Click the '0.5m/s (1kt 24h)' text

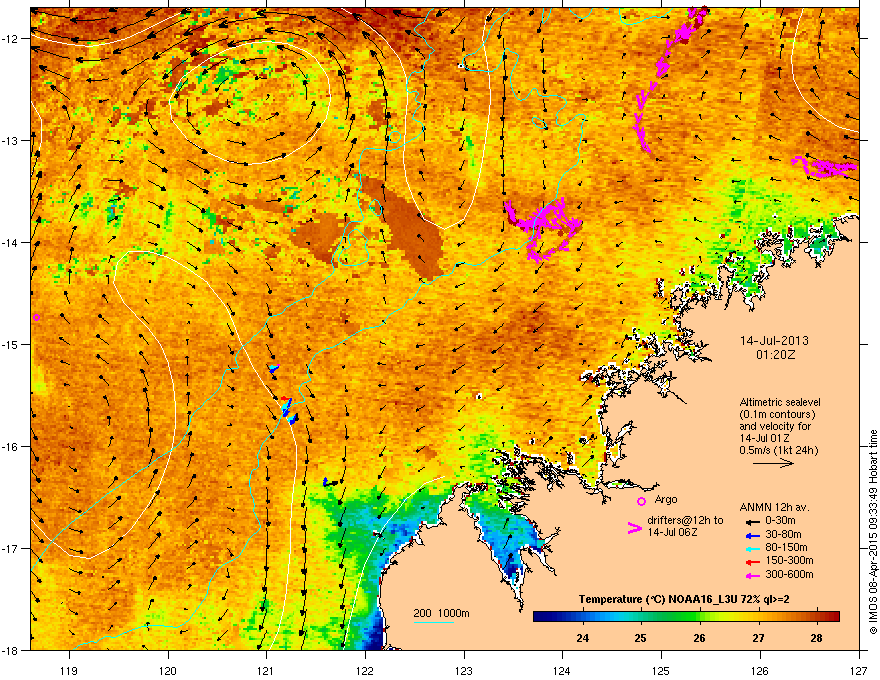778,451
